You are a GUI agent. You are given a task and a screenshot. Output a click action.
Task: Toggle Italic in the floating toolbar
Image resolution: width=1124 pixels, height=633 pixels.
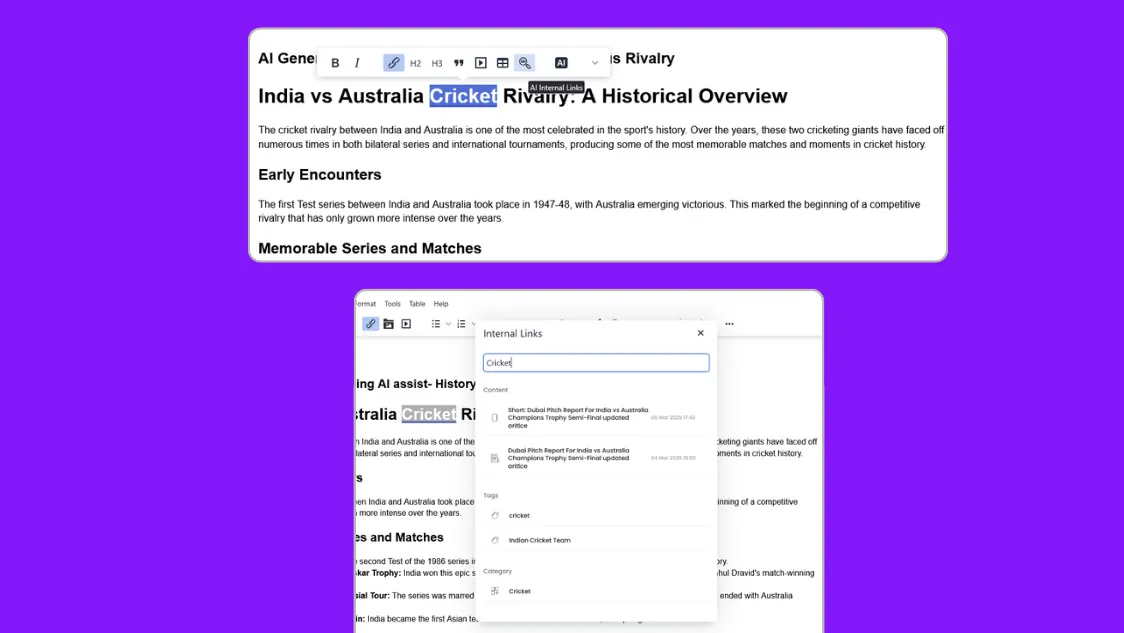click(357, 63)
